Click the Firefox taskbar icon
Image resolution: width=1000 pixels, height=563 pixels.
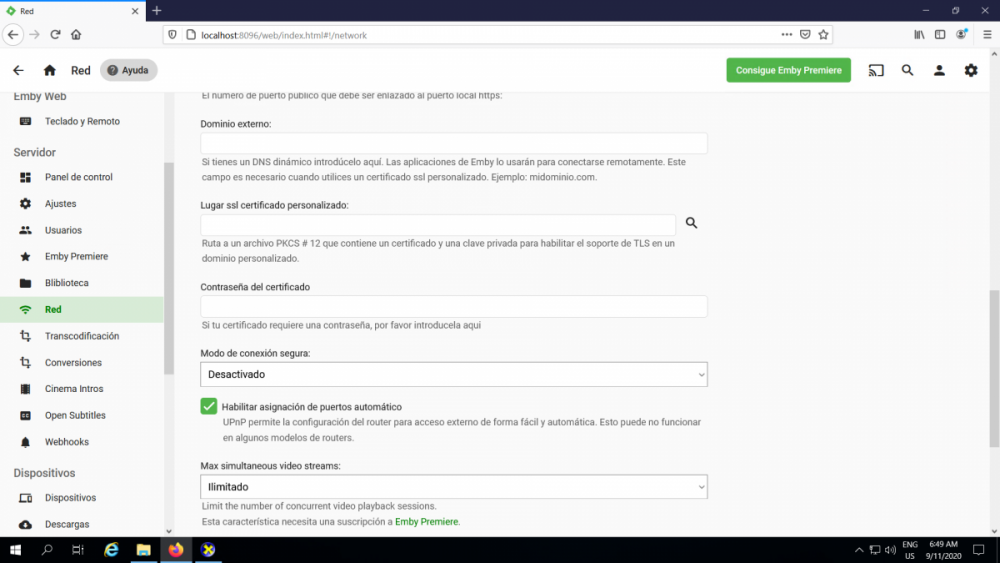pos(176,550)
